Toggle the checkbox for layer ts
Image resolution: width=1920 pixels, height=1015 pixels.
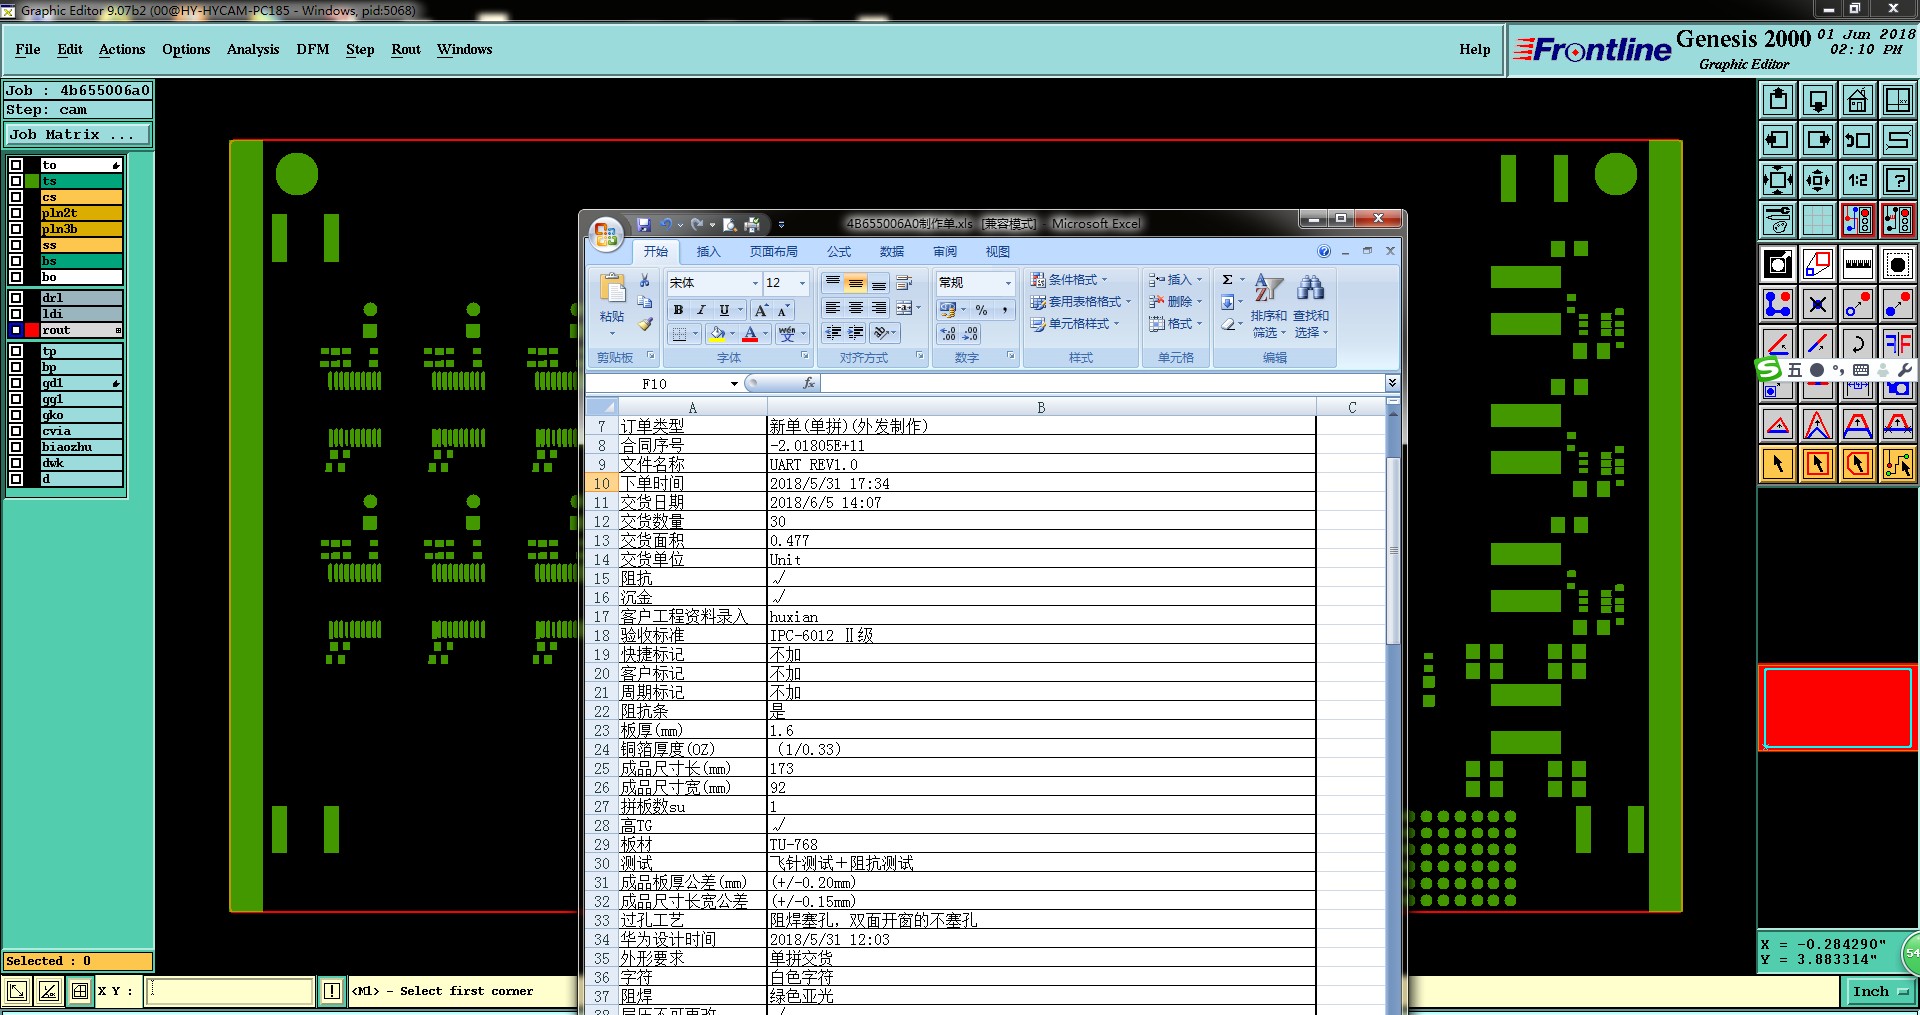[16, 181]
